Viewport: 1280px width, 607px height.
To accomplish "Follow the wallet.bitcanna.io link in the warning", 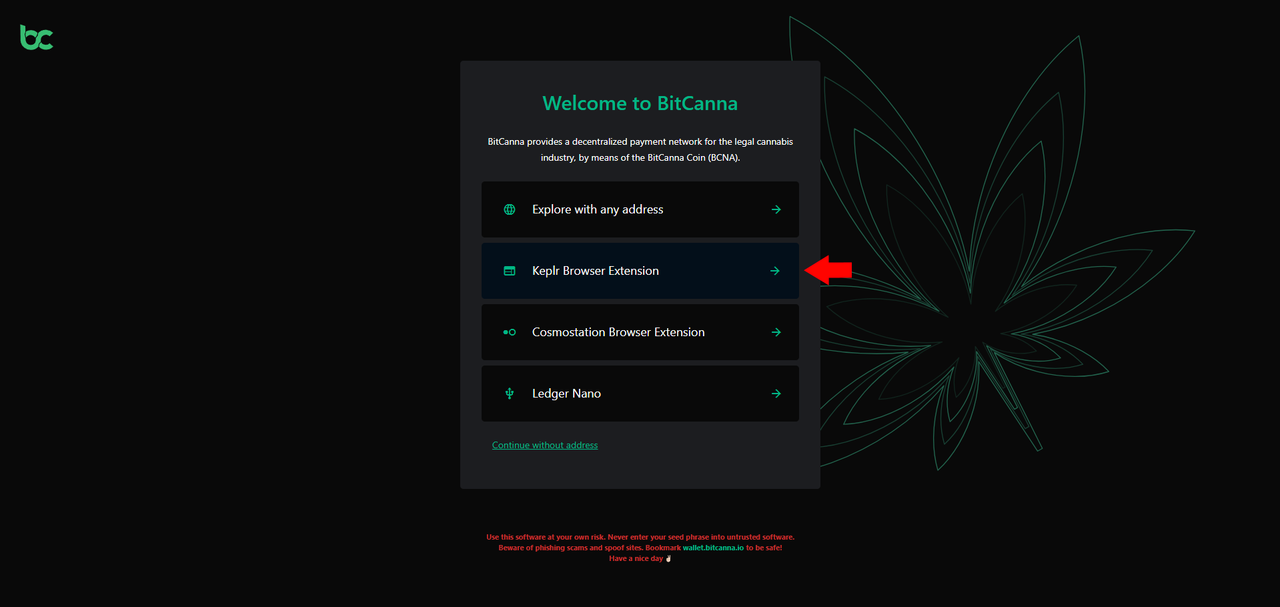I will pos(713,548).
